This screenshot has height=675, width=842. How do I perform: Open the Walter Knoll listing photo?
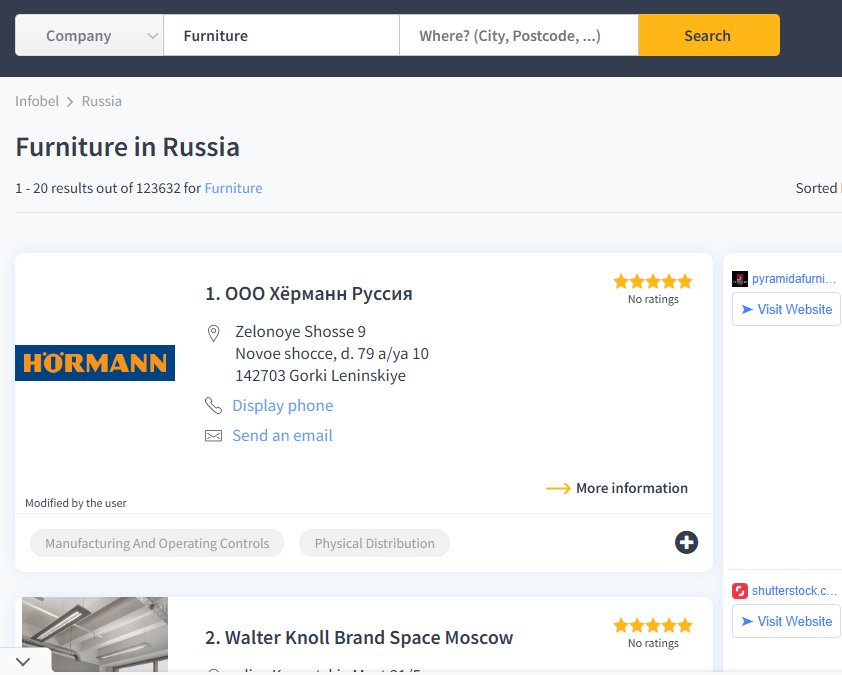click(x=95, y=634)
